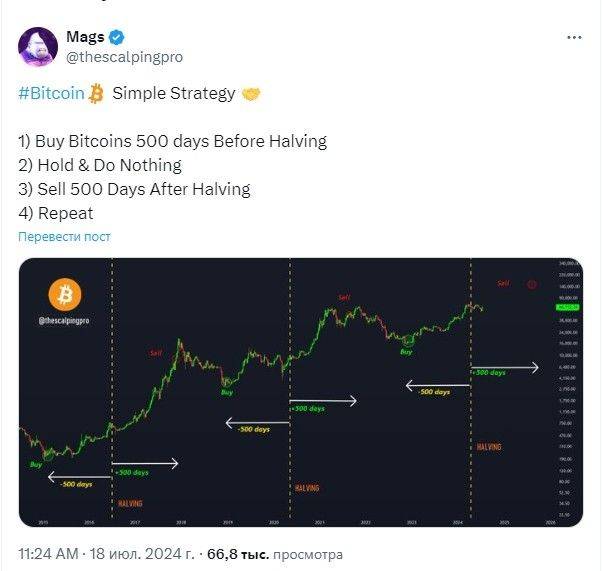
Task: Click the leftmost green Buy label in chart
Action: tap(36, 464)
